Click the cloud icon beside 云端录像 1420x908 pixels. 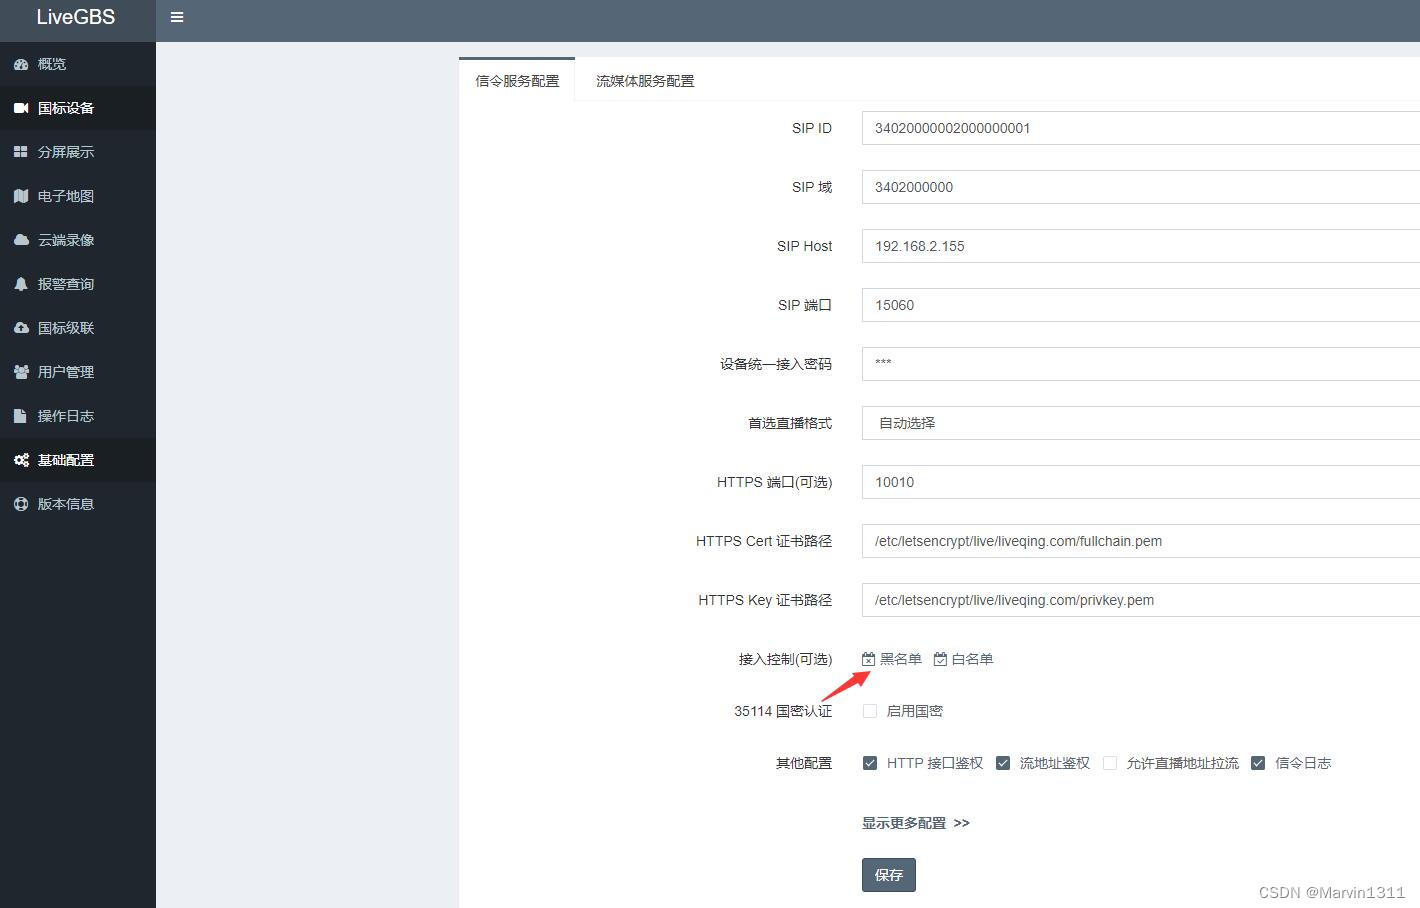click(x=21, y=240)
